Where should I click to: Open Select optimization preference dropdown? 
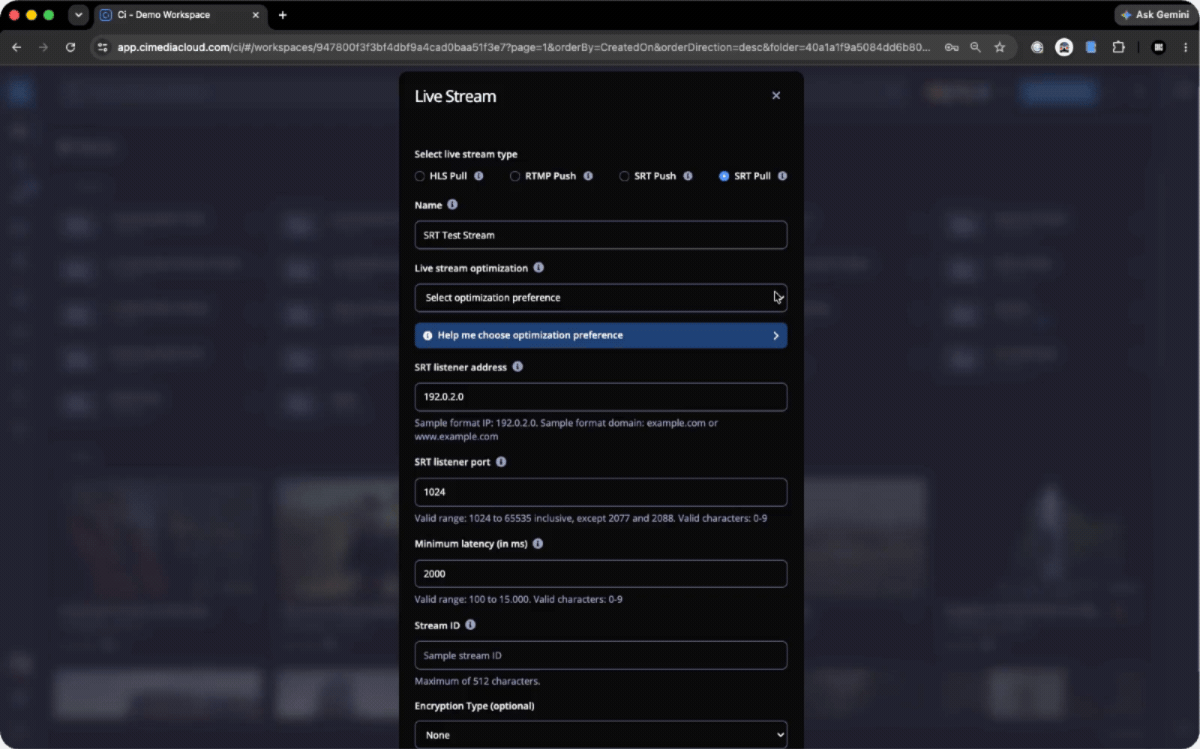(x=601, y=298)
